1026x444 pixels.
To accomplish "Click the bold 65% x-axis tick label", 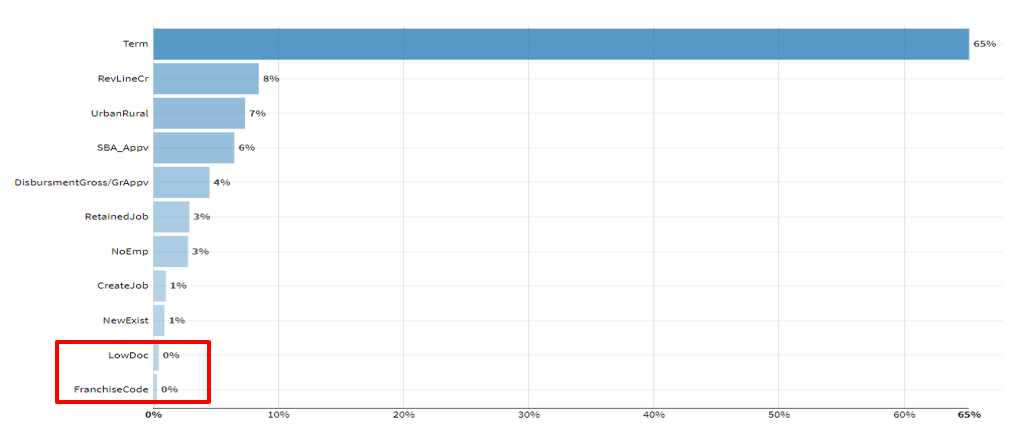I will click(969, 415).
